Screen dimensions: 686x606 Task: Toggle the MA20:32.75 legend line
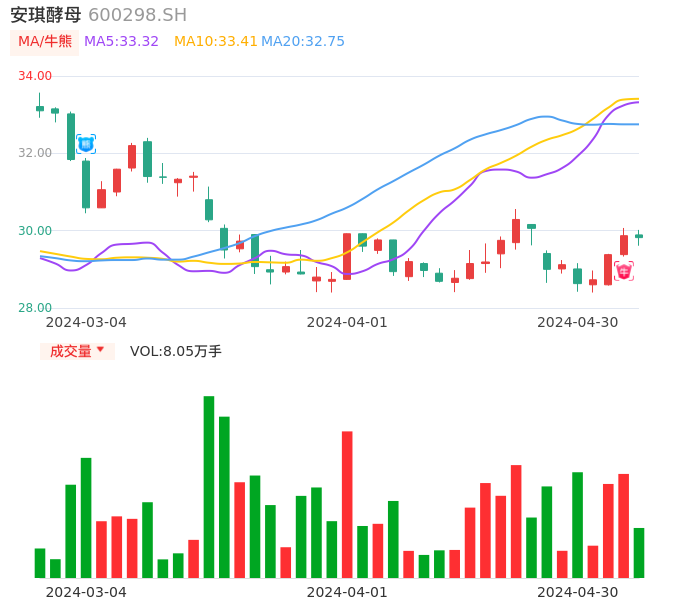pyautogui.click(x=302, y=42)
